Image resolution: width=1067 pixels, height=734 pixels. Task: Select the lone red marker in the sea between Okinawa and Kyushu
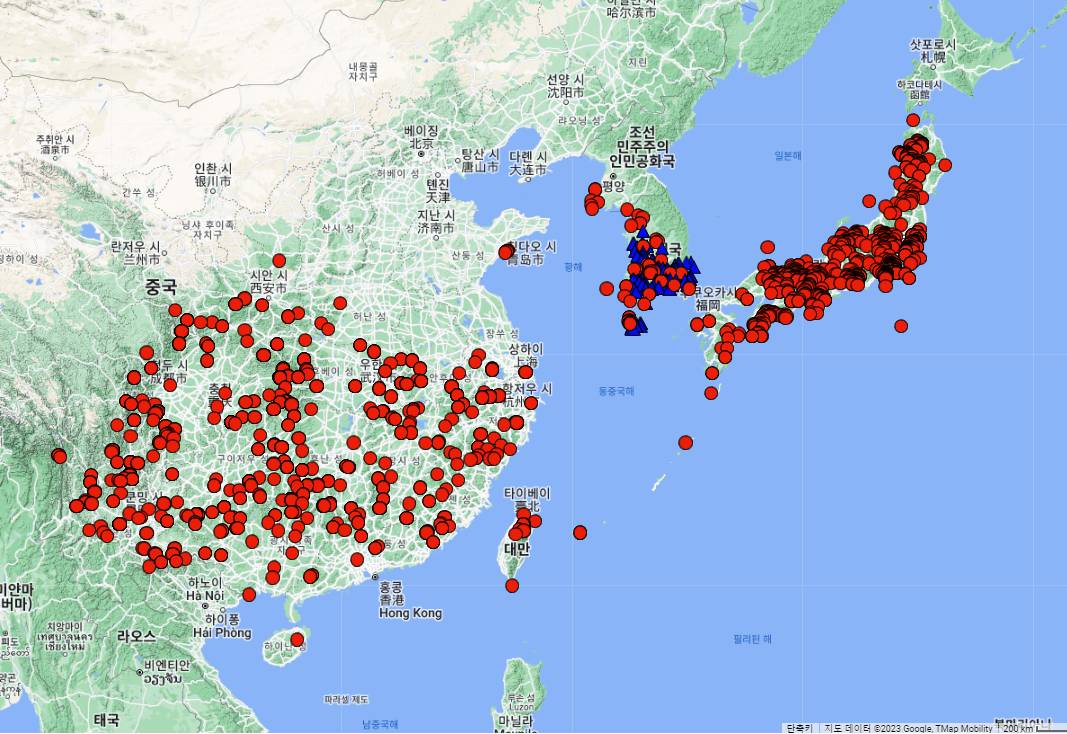(685, 442)
